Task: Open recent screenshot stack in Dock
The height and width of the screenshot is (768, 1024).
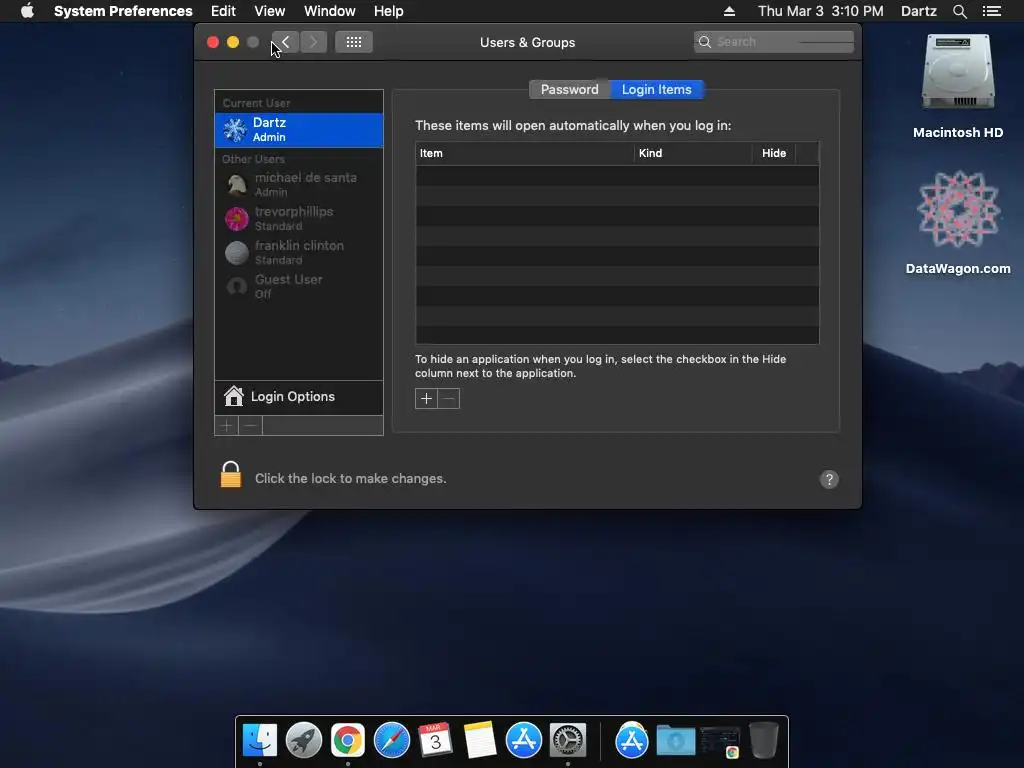Action: tap(720, 742)
